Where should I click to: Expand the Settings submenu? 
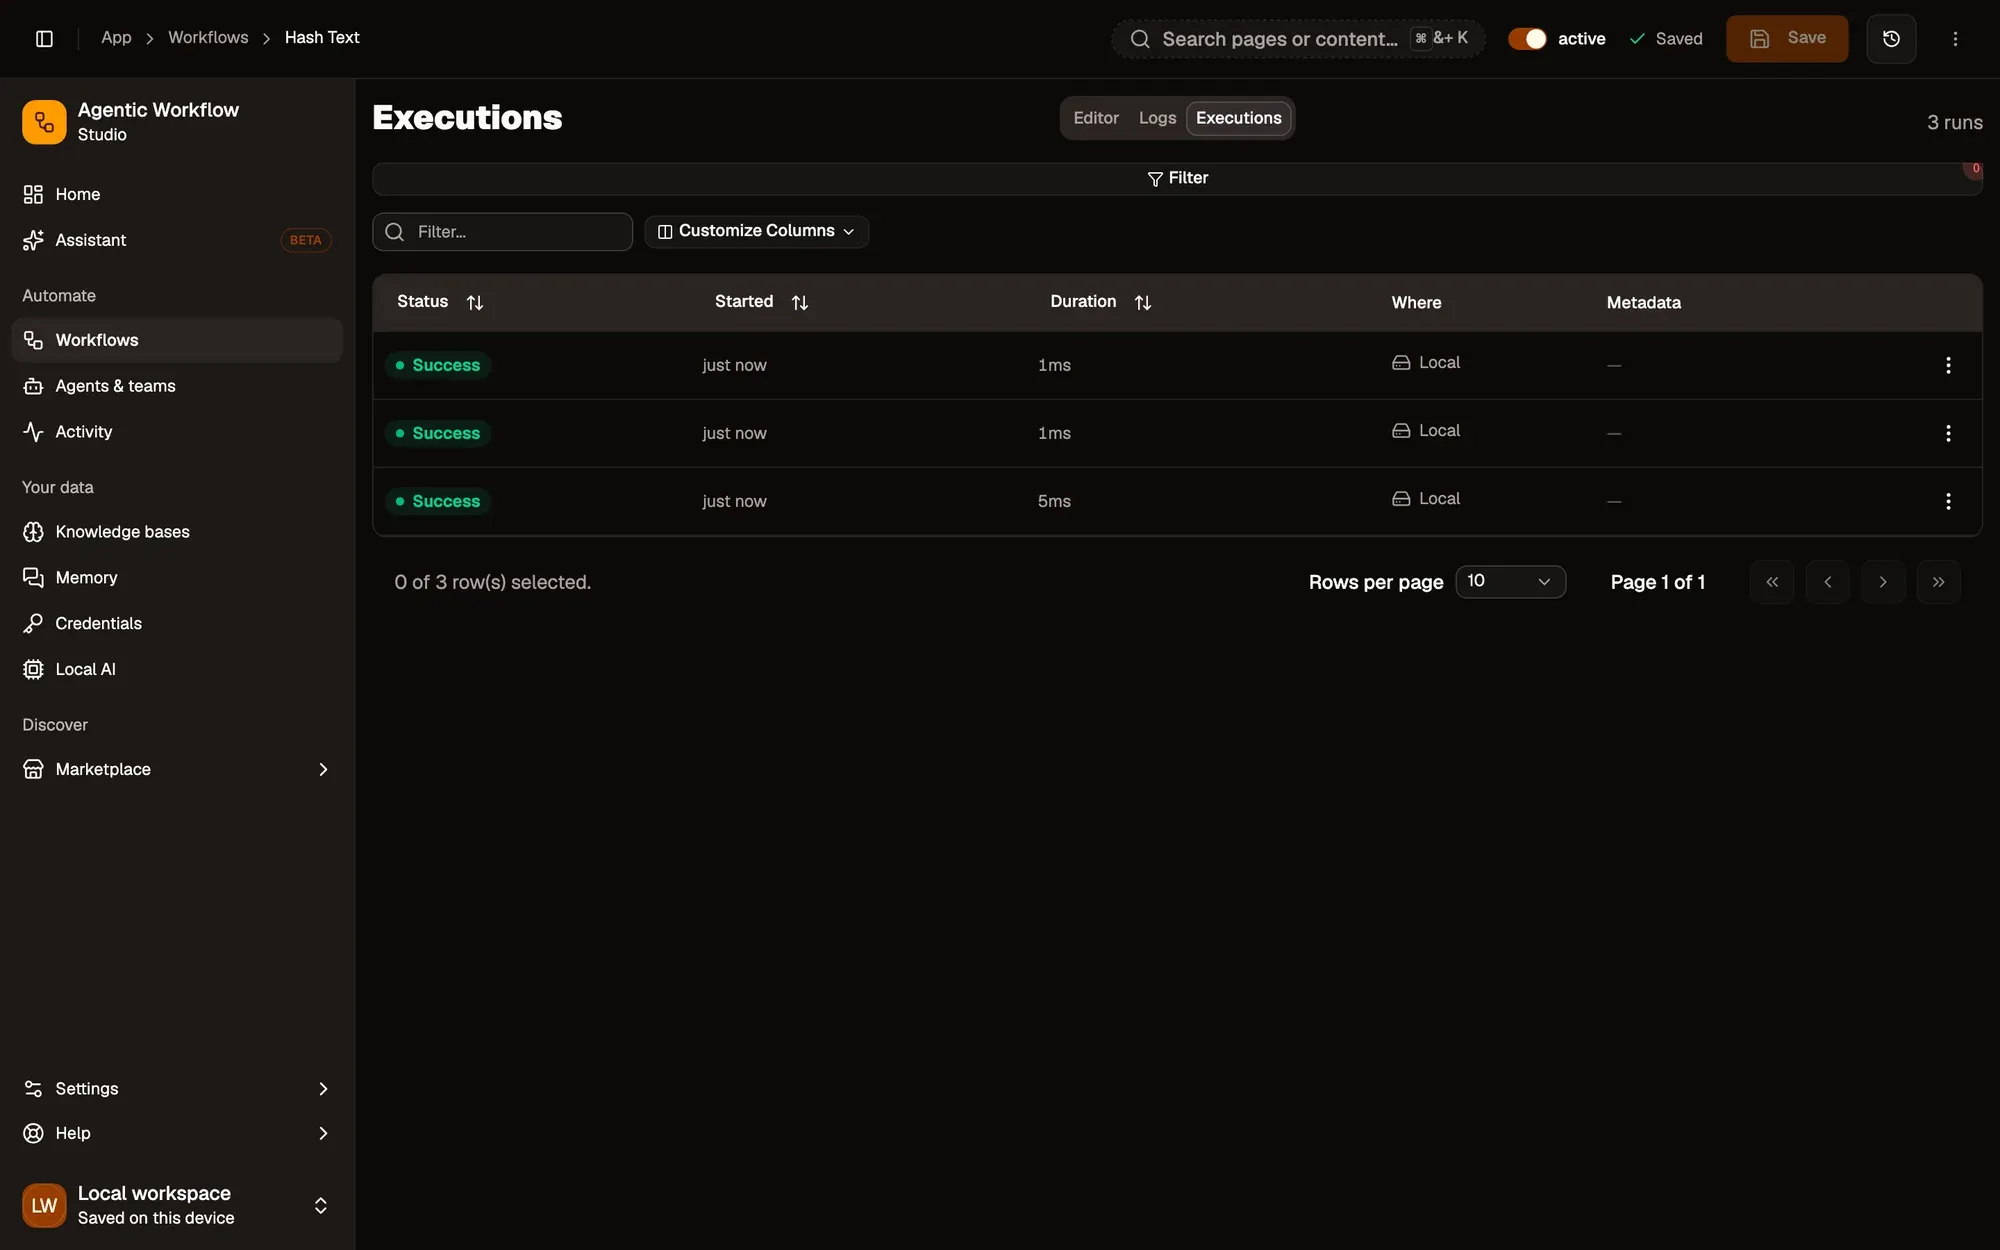tap(177, 1088)
